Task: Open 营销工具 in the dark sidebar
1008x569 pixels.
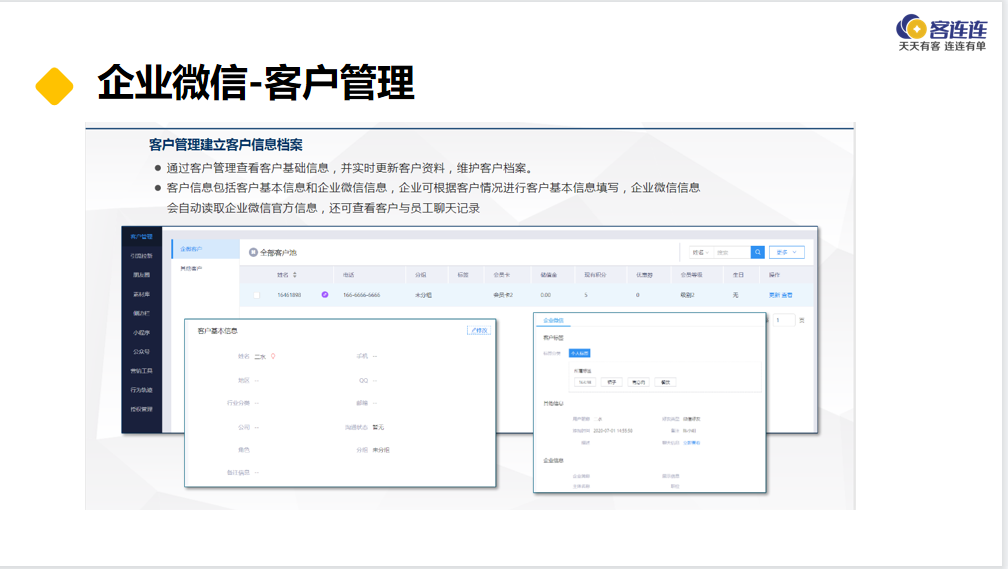Action: [141, 370]
